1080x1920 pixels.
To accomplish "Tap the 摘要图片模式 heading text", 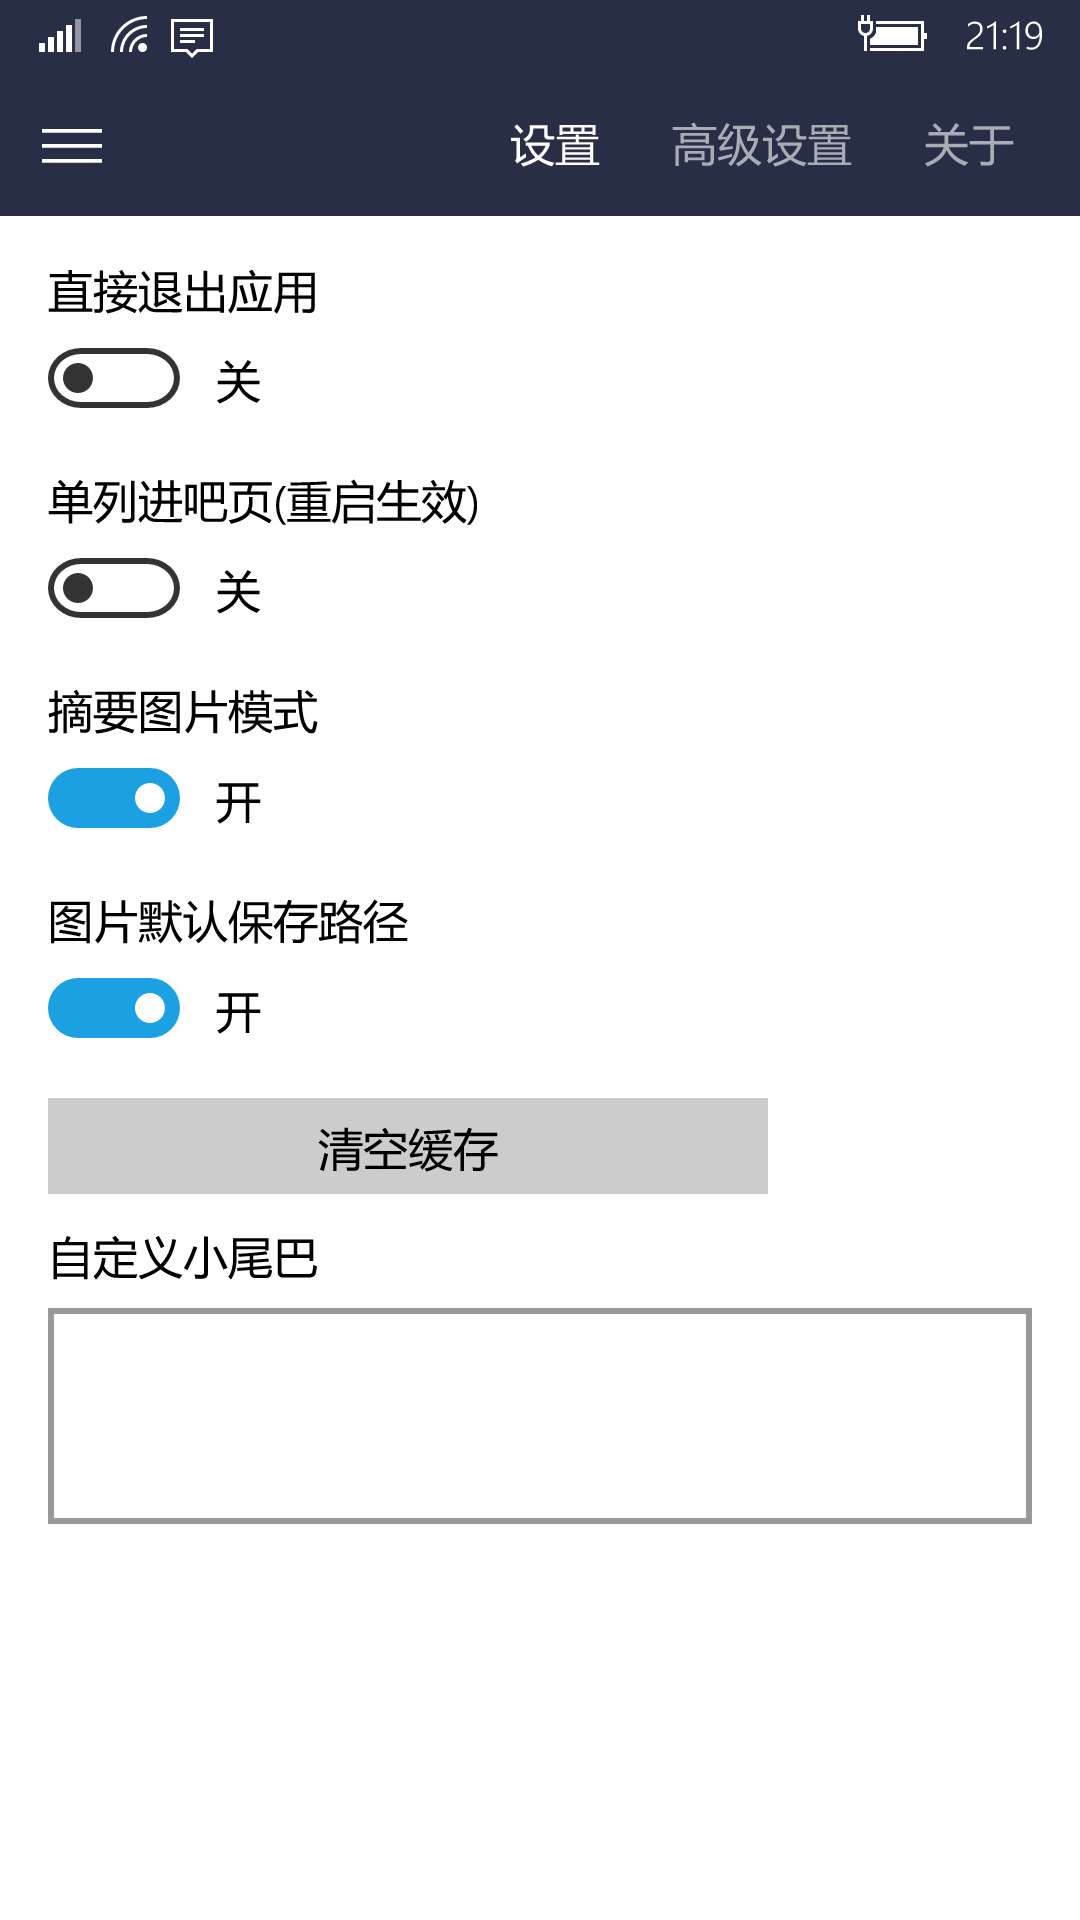I will [x=183, y=713].
